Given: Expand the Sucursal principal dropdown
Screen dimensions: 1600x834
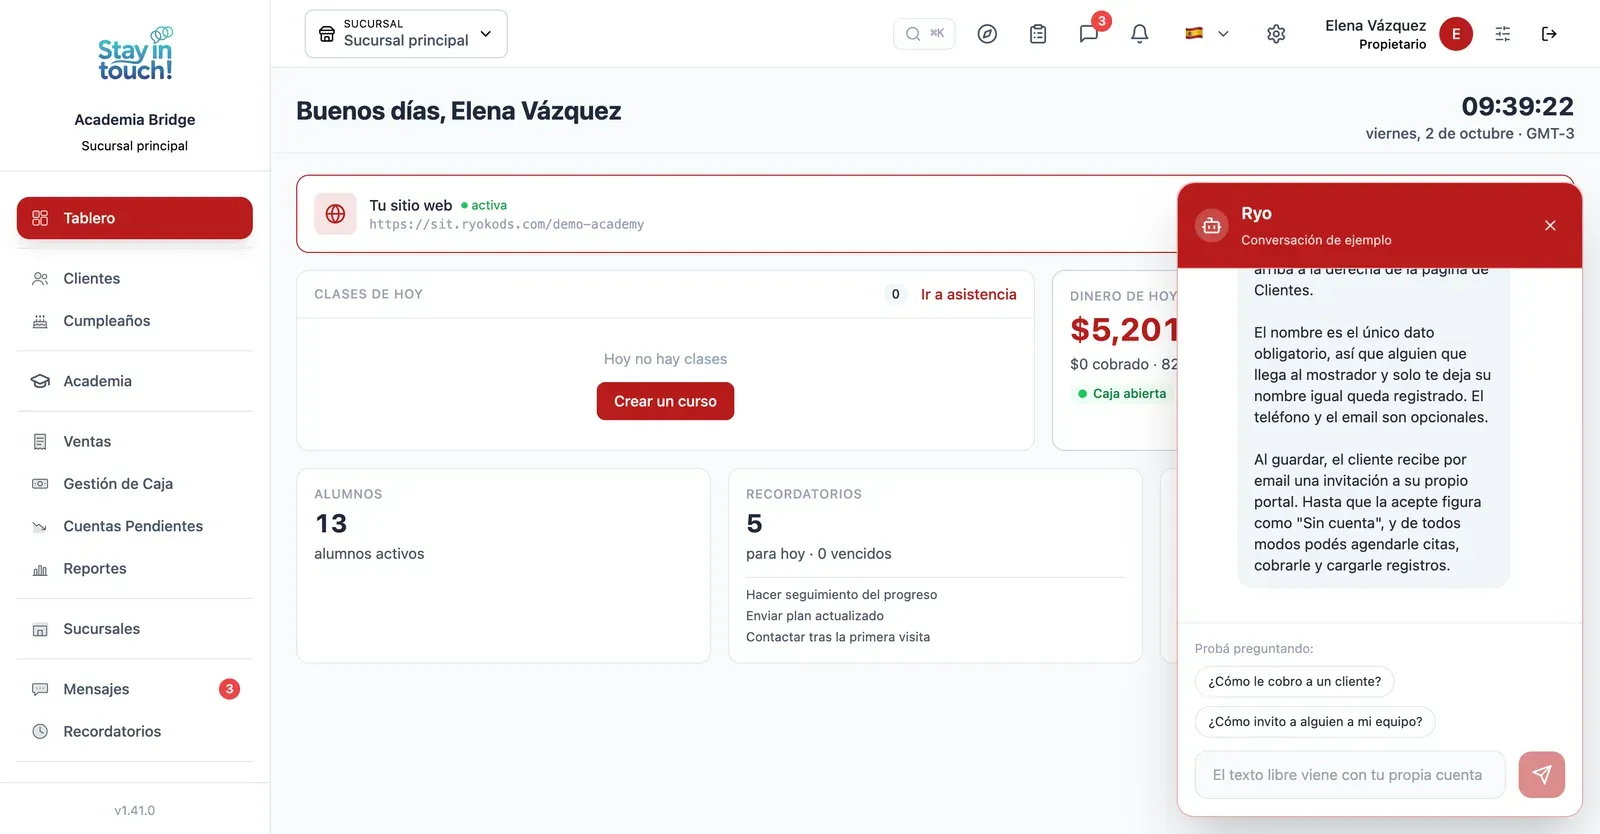Looking at the screenshot, I should coord(406,34).
